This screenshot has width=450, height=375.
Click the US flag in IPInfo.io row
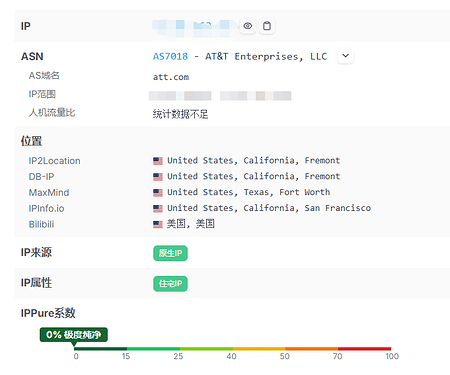158,208
